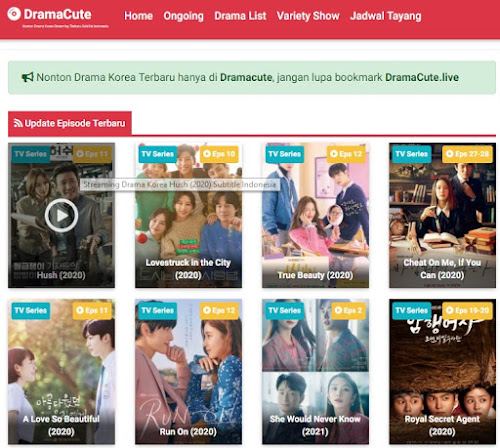Viewport: 500px width, 448px height.
Task: Open the Run On (2020) title link
Action: coord(188,432)
